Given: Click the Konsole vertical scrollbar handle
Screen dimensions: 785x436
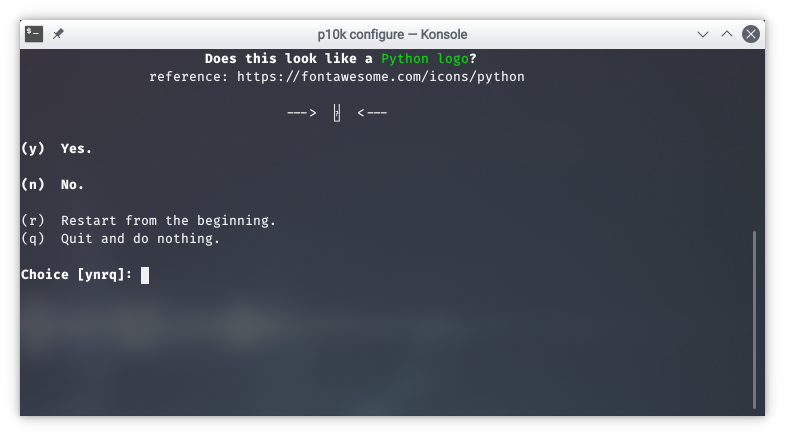Looking at the screenshot, I should click(x=754, y=320).
